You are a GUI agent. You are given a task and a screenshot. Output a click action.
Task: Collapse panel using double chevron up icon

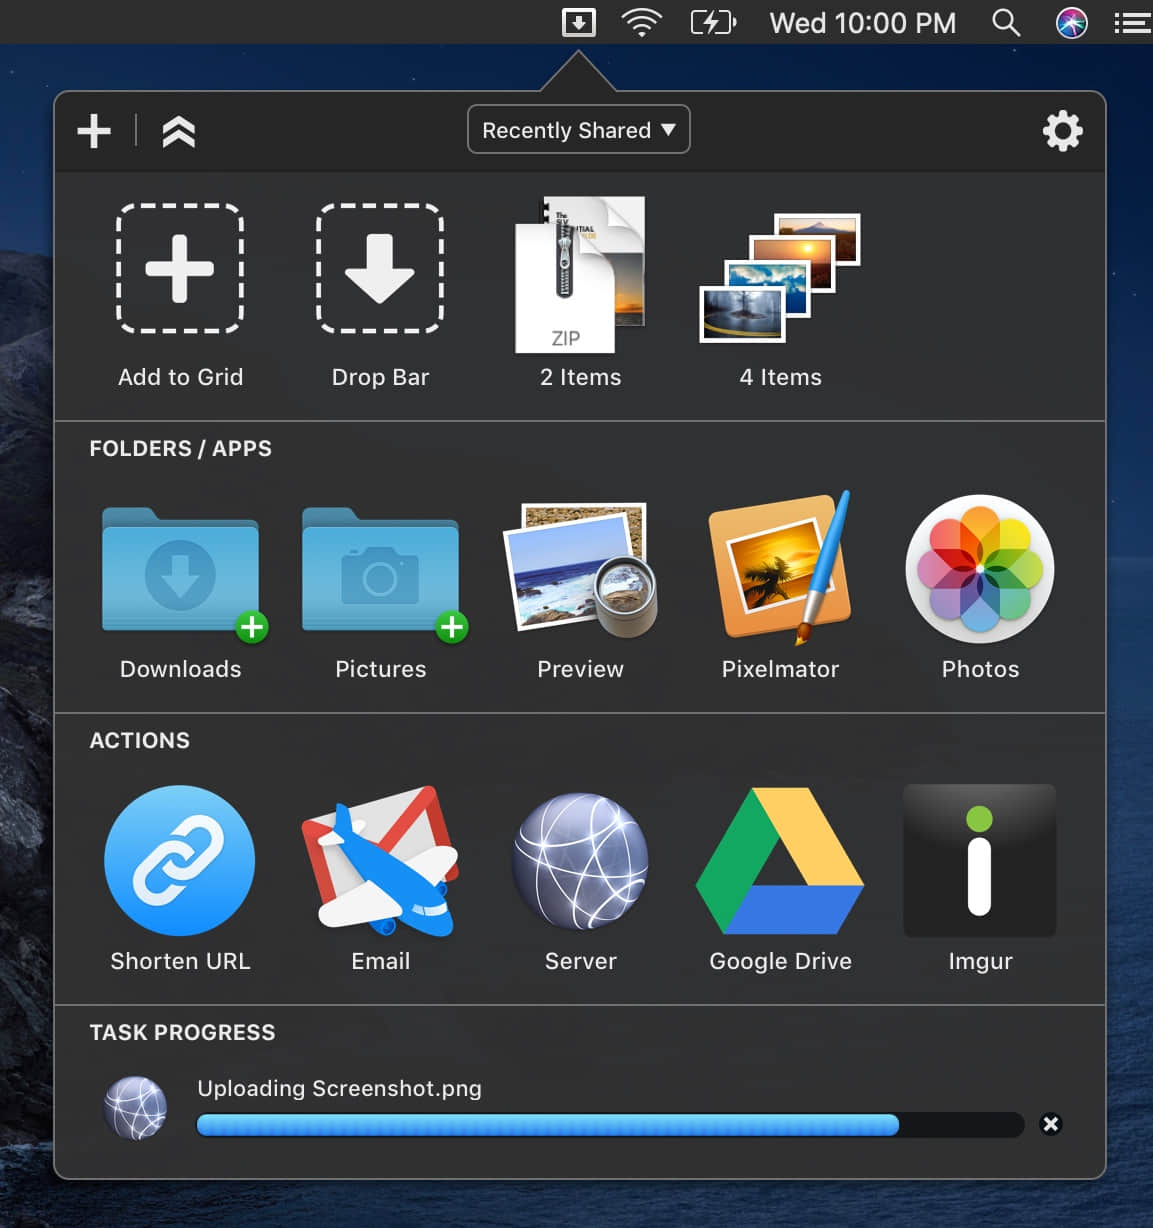point(179,131)
